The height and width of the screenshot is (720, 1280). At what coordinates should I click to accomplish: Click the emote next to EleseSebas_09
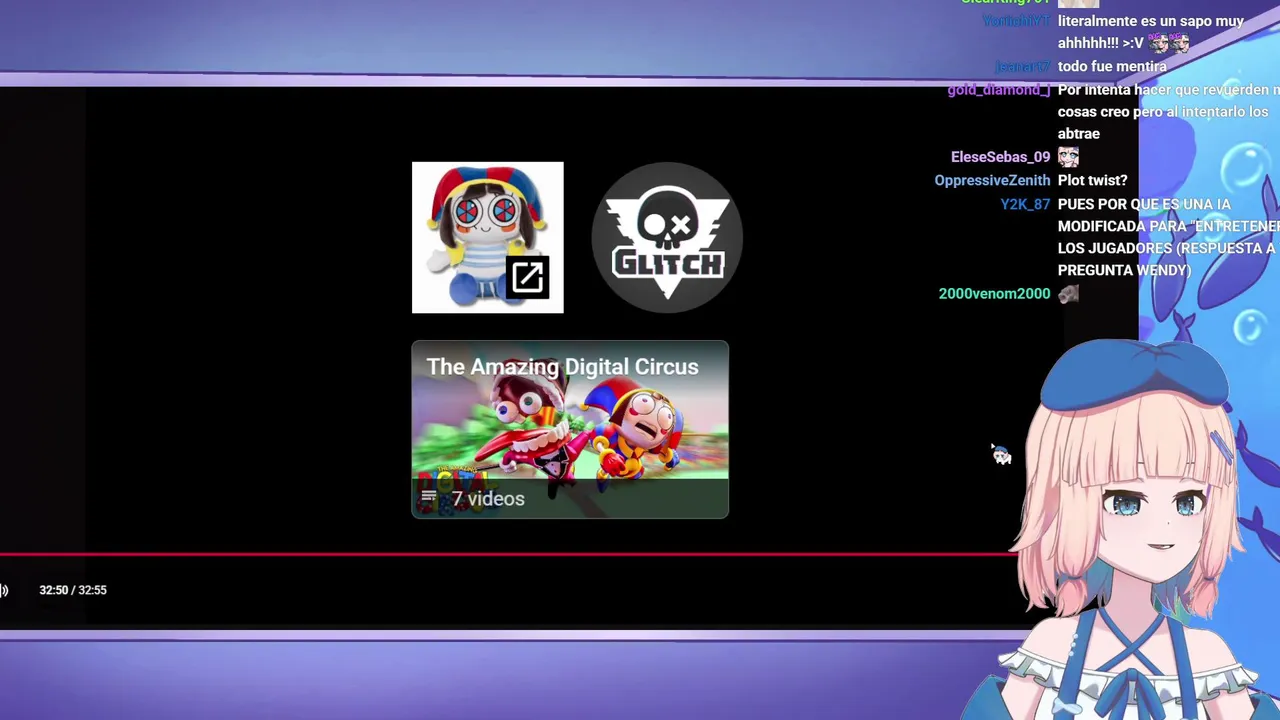coord(1069,157)
